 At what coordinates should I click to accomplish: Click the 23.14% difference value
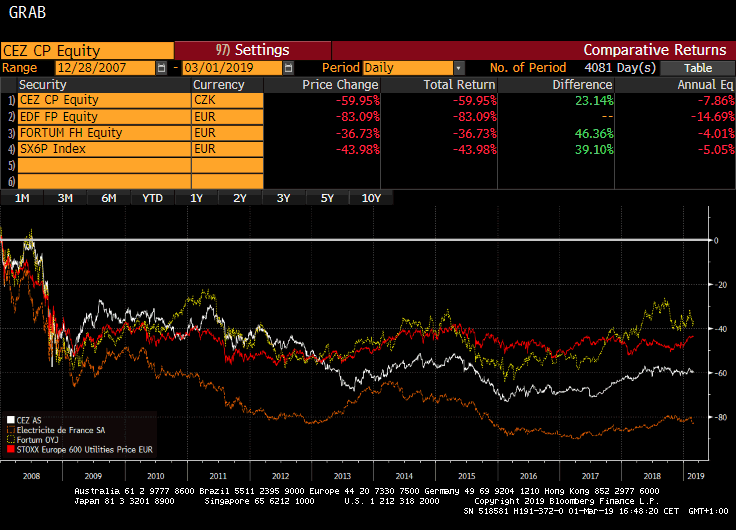(x=594, y=100)
